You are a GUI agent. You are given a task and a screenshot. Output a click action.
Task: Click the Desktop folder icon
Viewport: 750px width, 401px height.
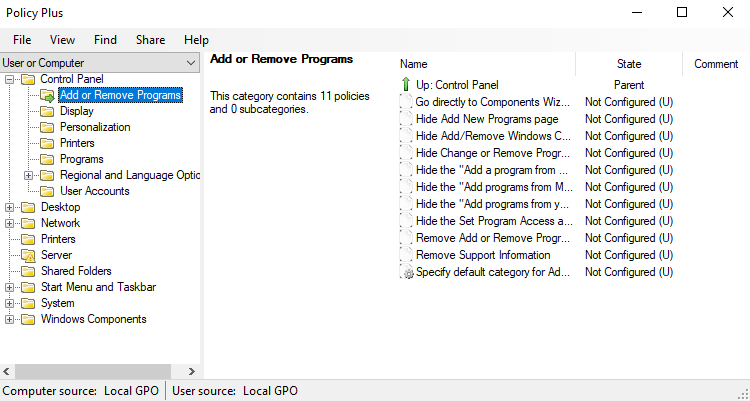click(x=28, y=207)
